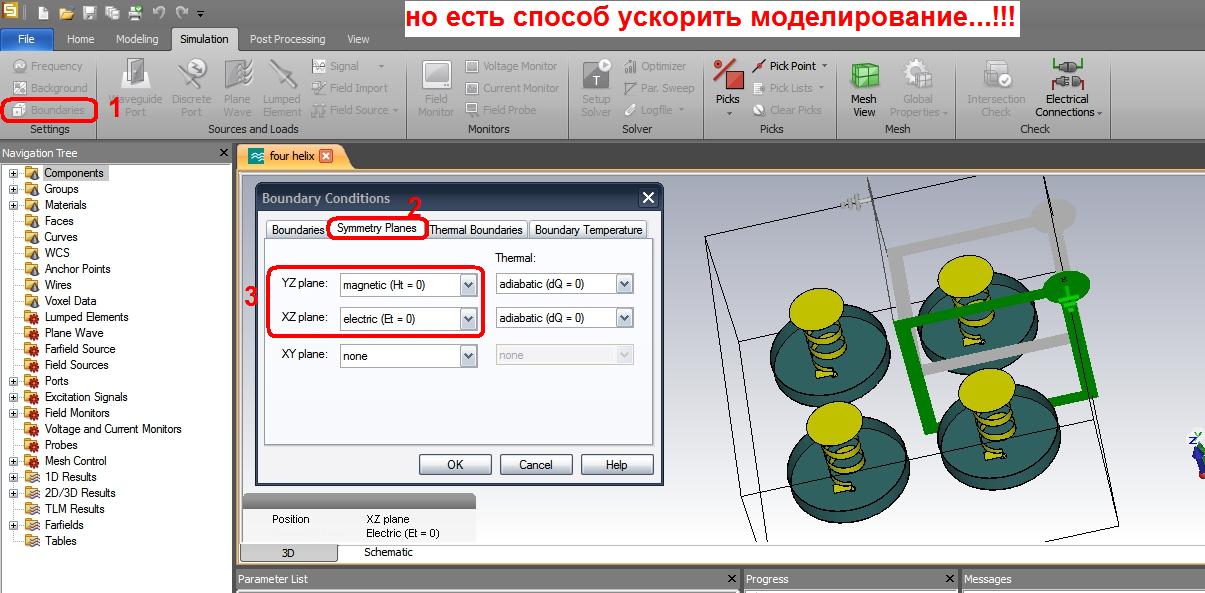
Task: Select the Plane Wave source
Action: click(237, 88)
